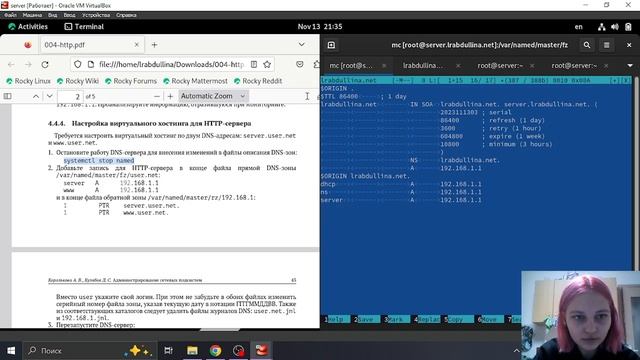
Task: Click battery icon in GNOME top bar
Action: (628, 27)
